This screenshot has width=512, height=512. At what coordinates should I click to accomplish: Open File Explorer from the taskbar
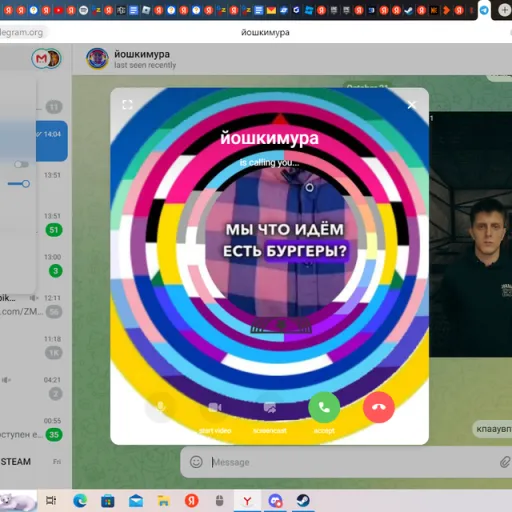pos(164,501)
